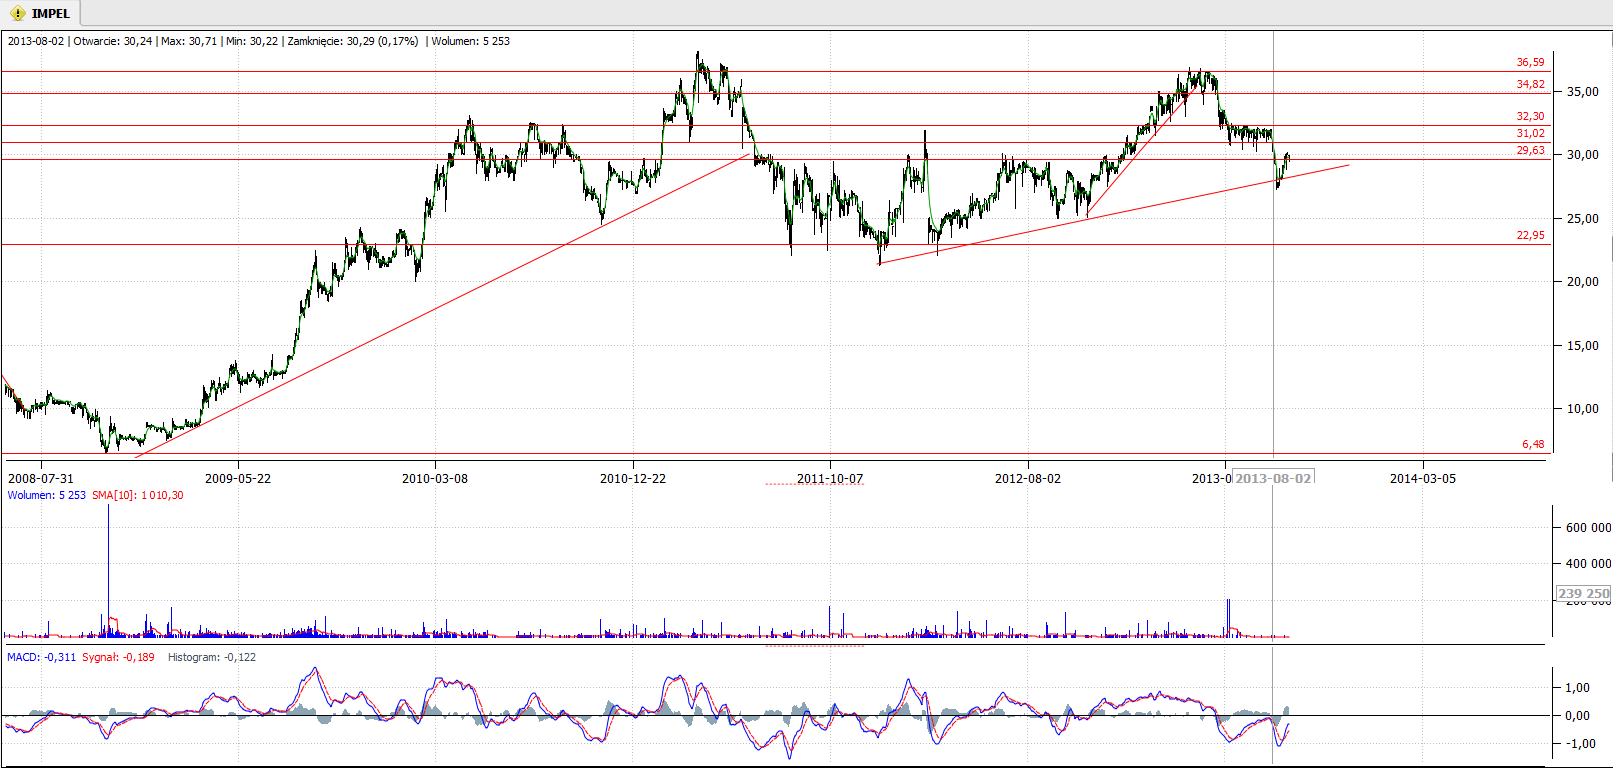Screen dimensions: 1613x768
Task: Click the 0,00 tick on MACD axis
Action: 1577,715
